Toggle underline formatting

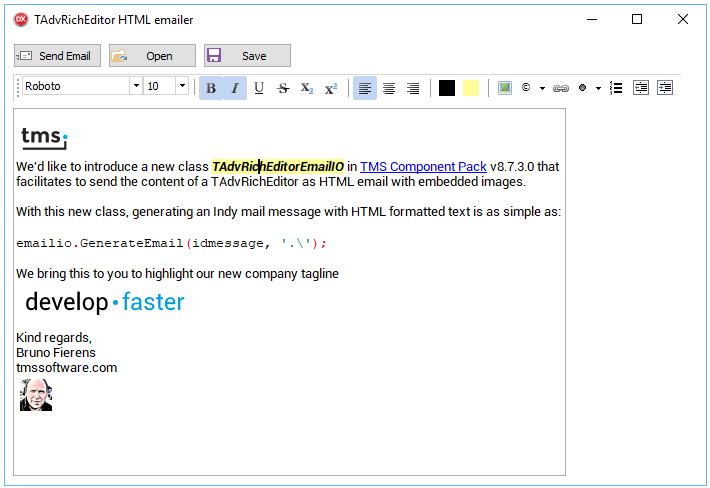[x=259, y=88]
